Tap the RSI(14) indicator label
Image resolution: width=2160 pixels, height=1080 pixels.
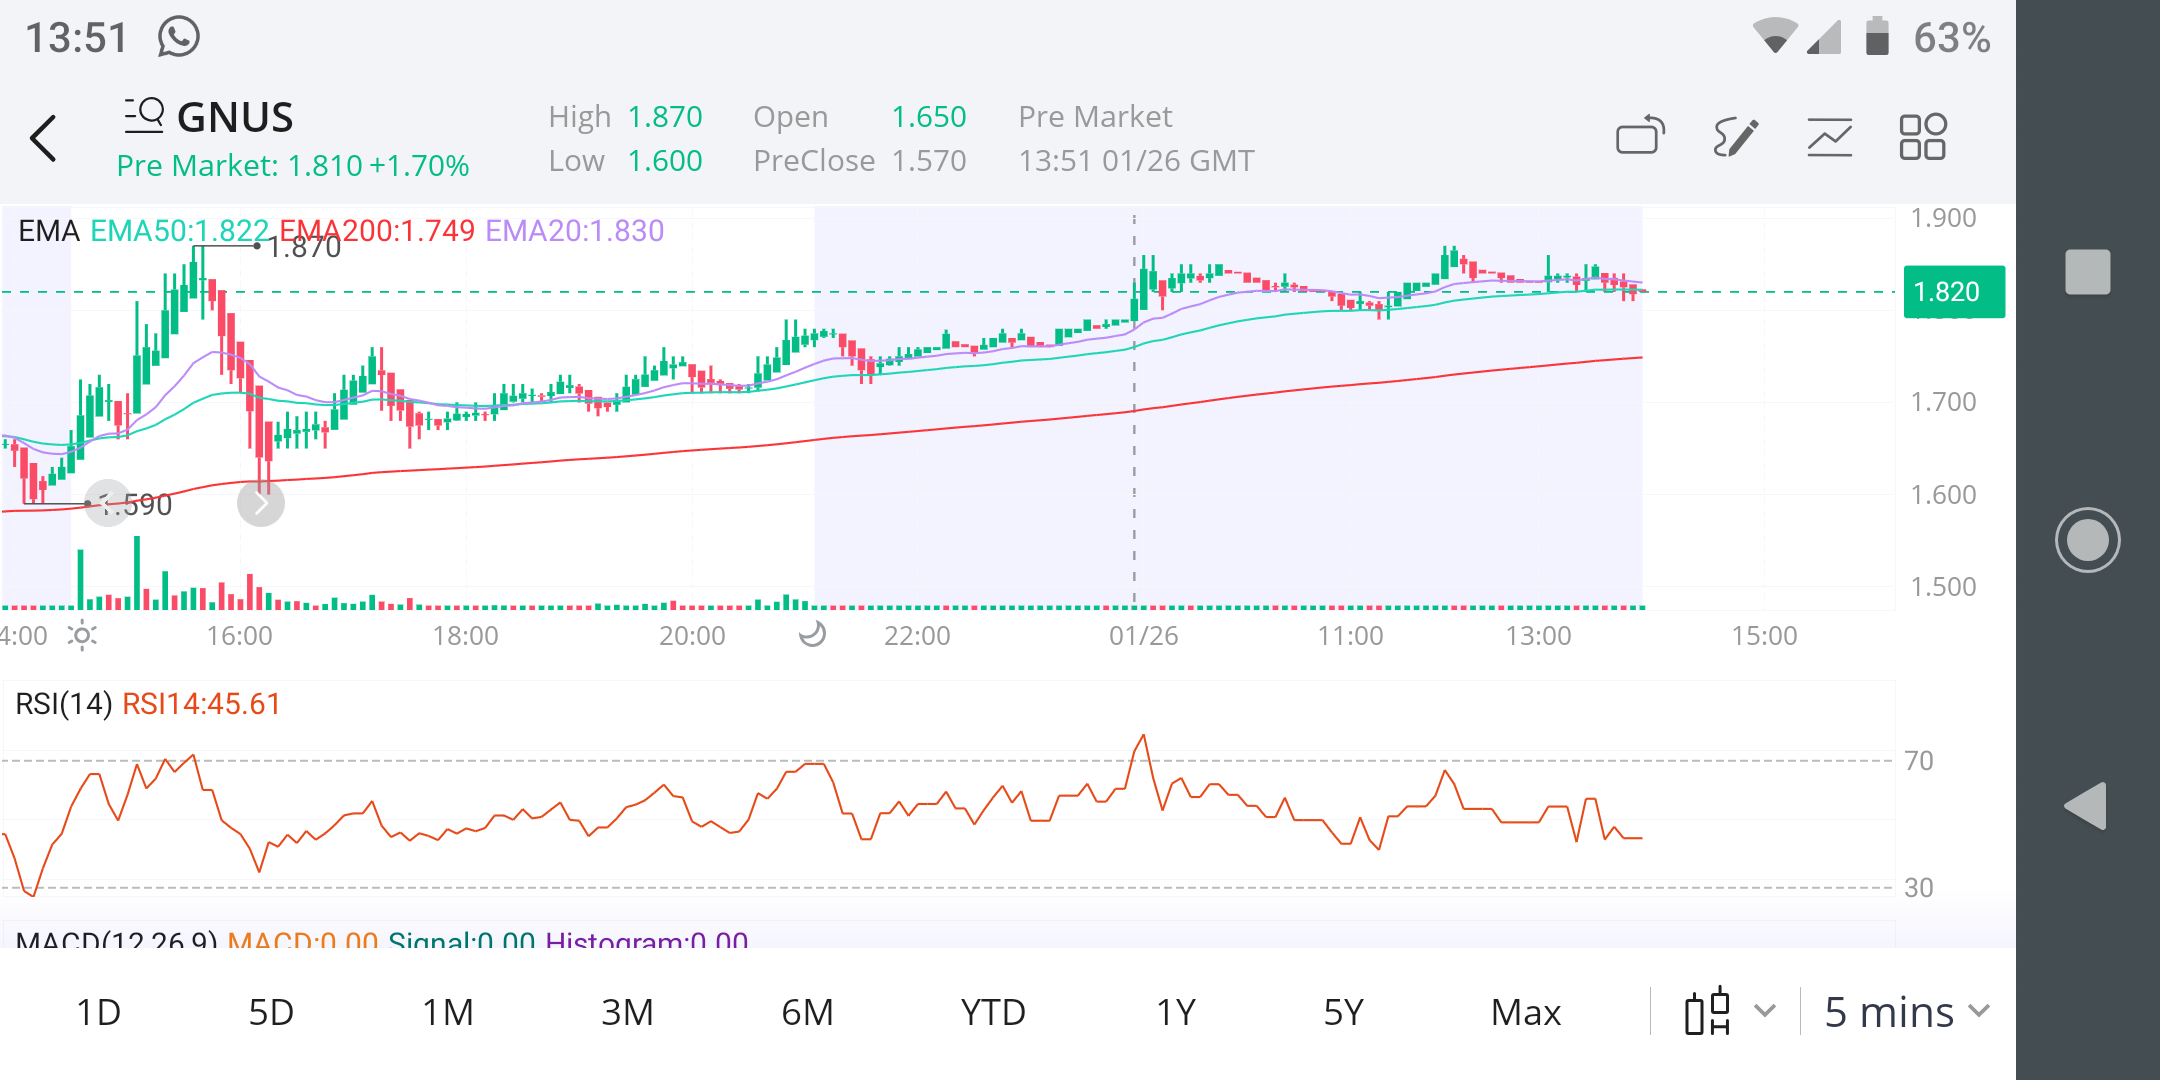(64, 704)
